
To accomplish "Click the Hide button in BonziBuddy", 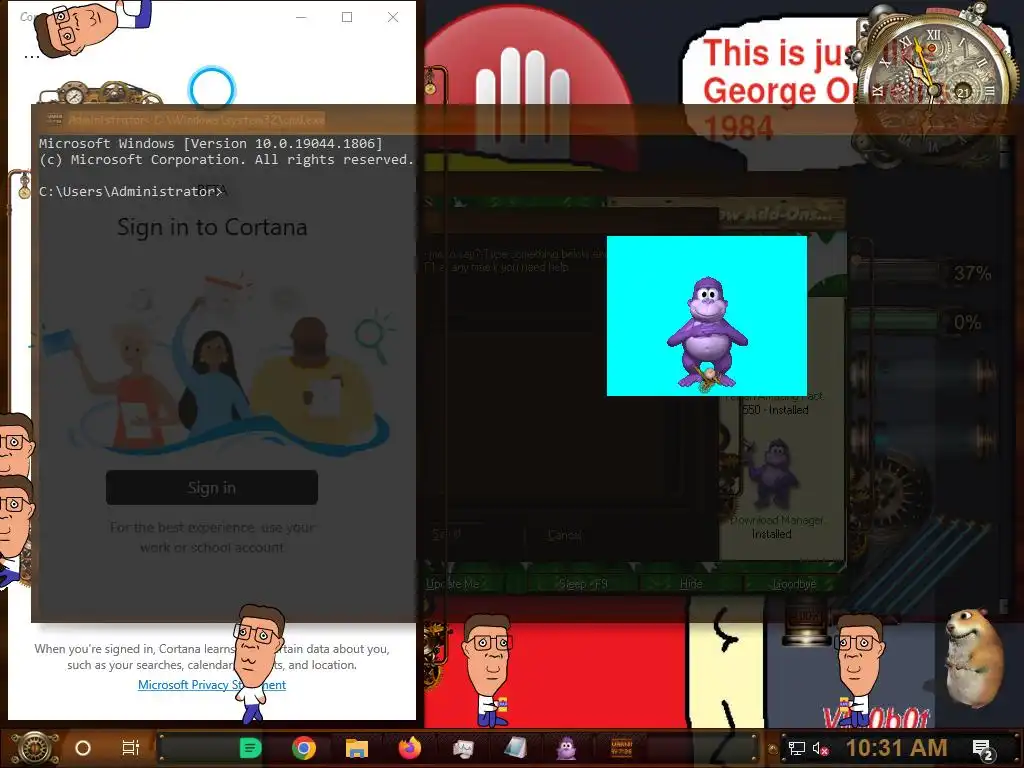I will pyautogui.click(x=691, y=584).
